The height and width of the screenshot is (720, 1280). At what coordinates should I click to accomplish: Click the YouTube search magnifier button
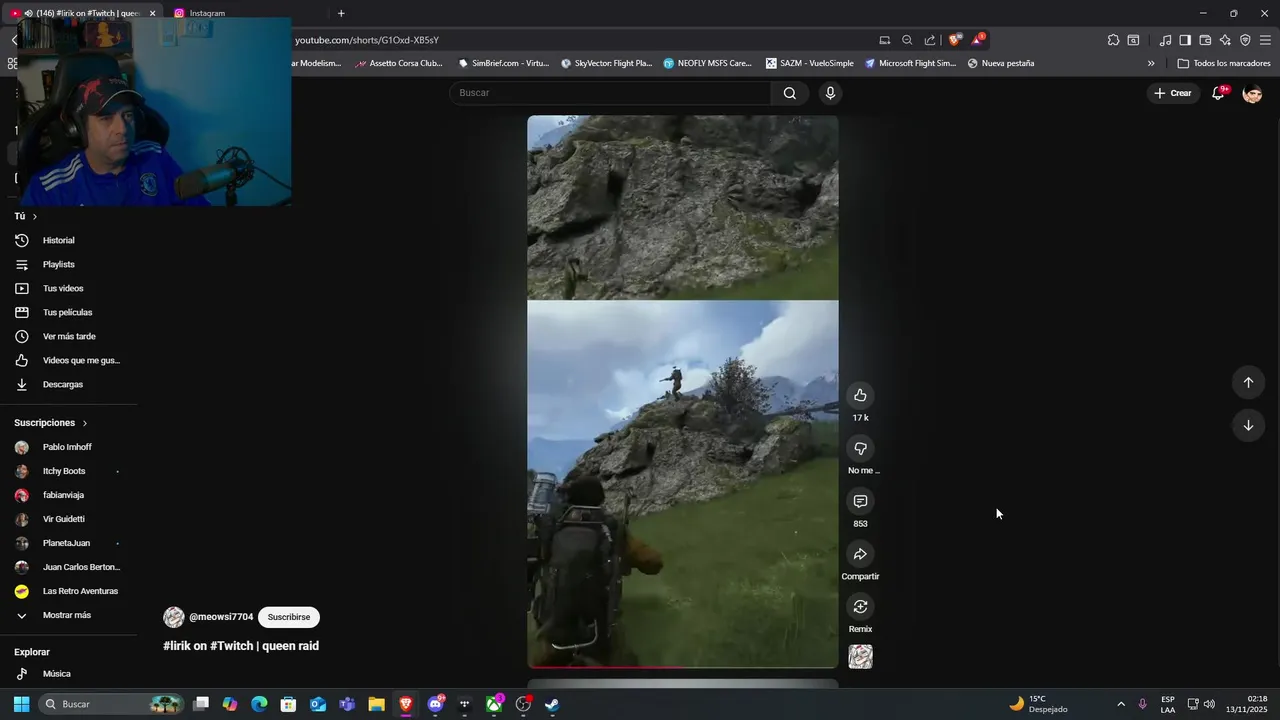pyautogui.click(x=790, y=93)
